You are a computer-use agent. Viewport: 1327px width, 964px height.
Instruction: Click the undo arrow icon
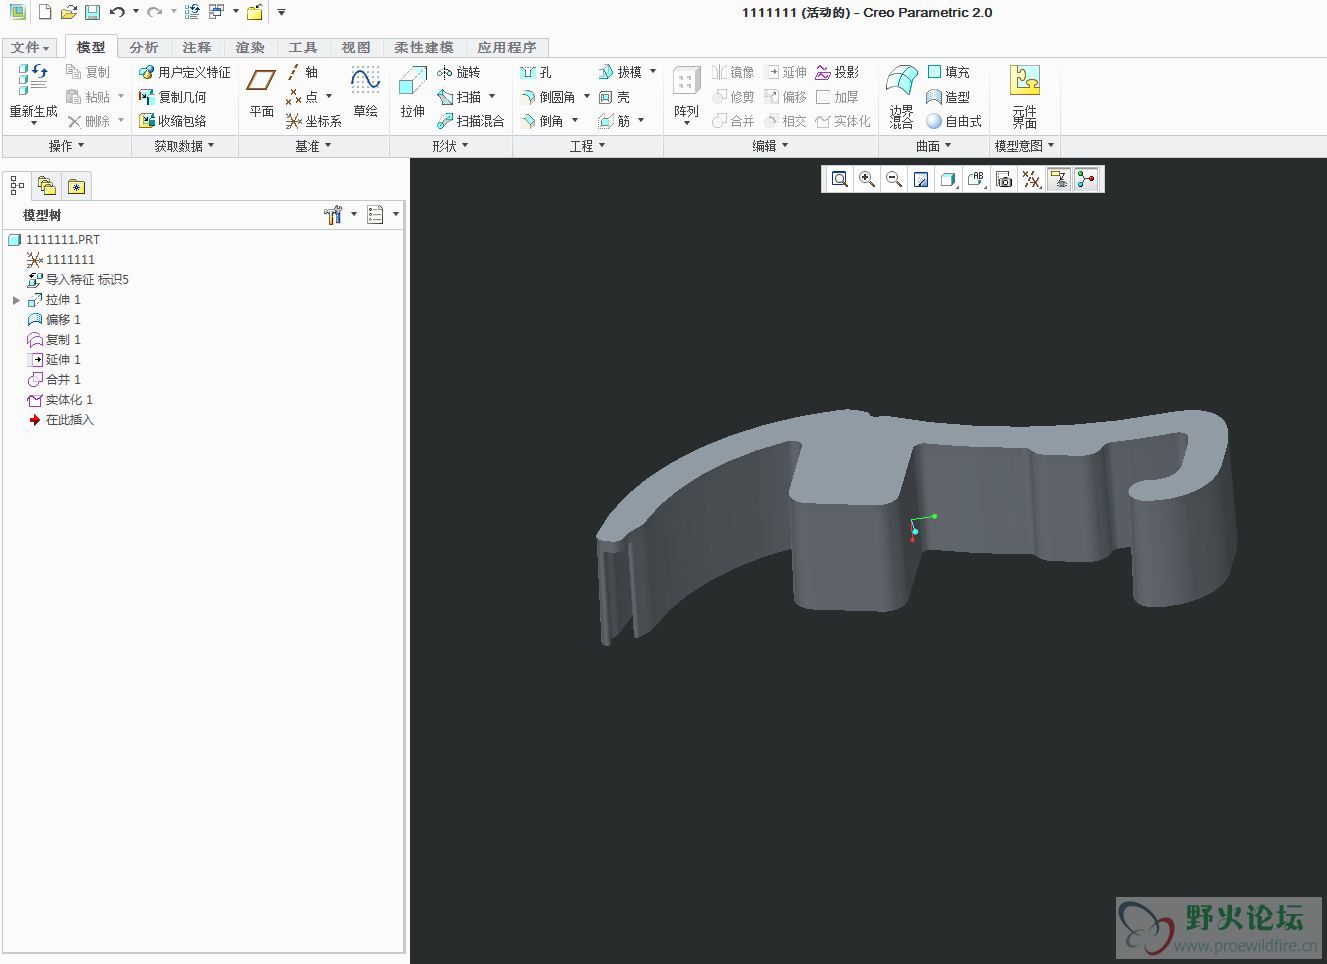point(117,12)
